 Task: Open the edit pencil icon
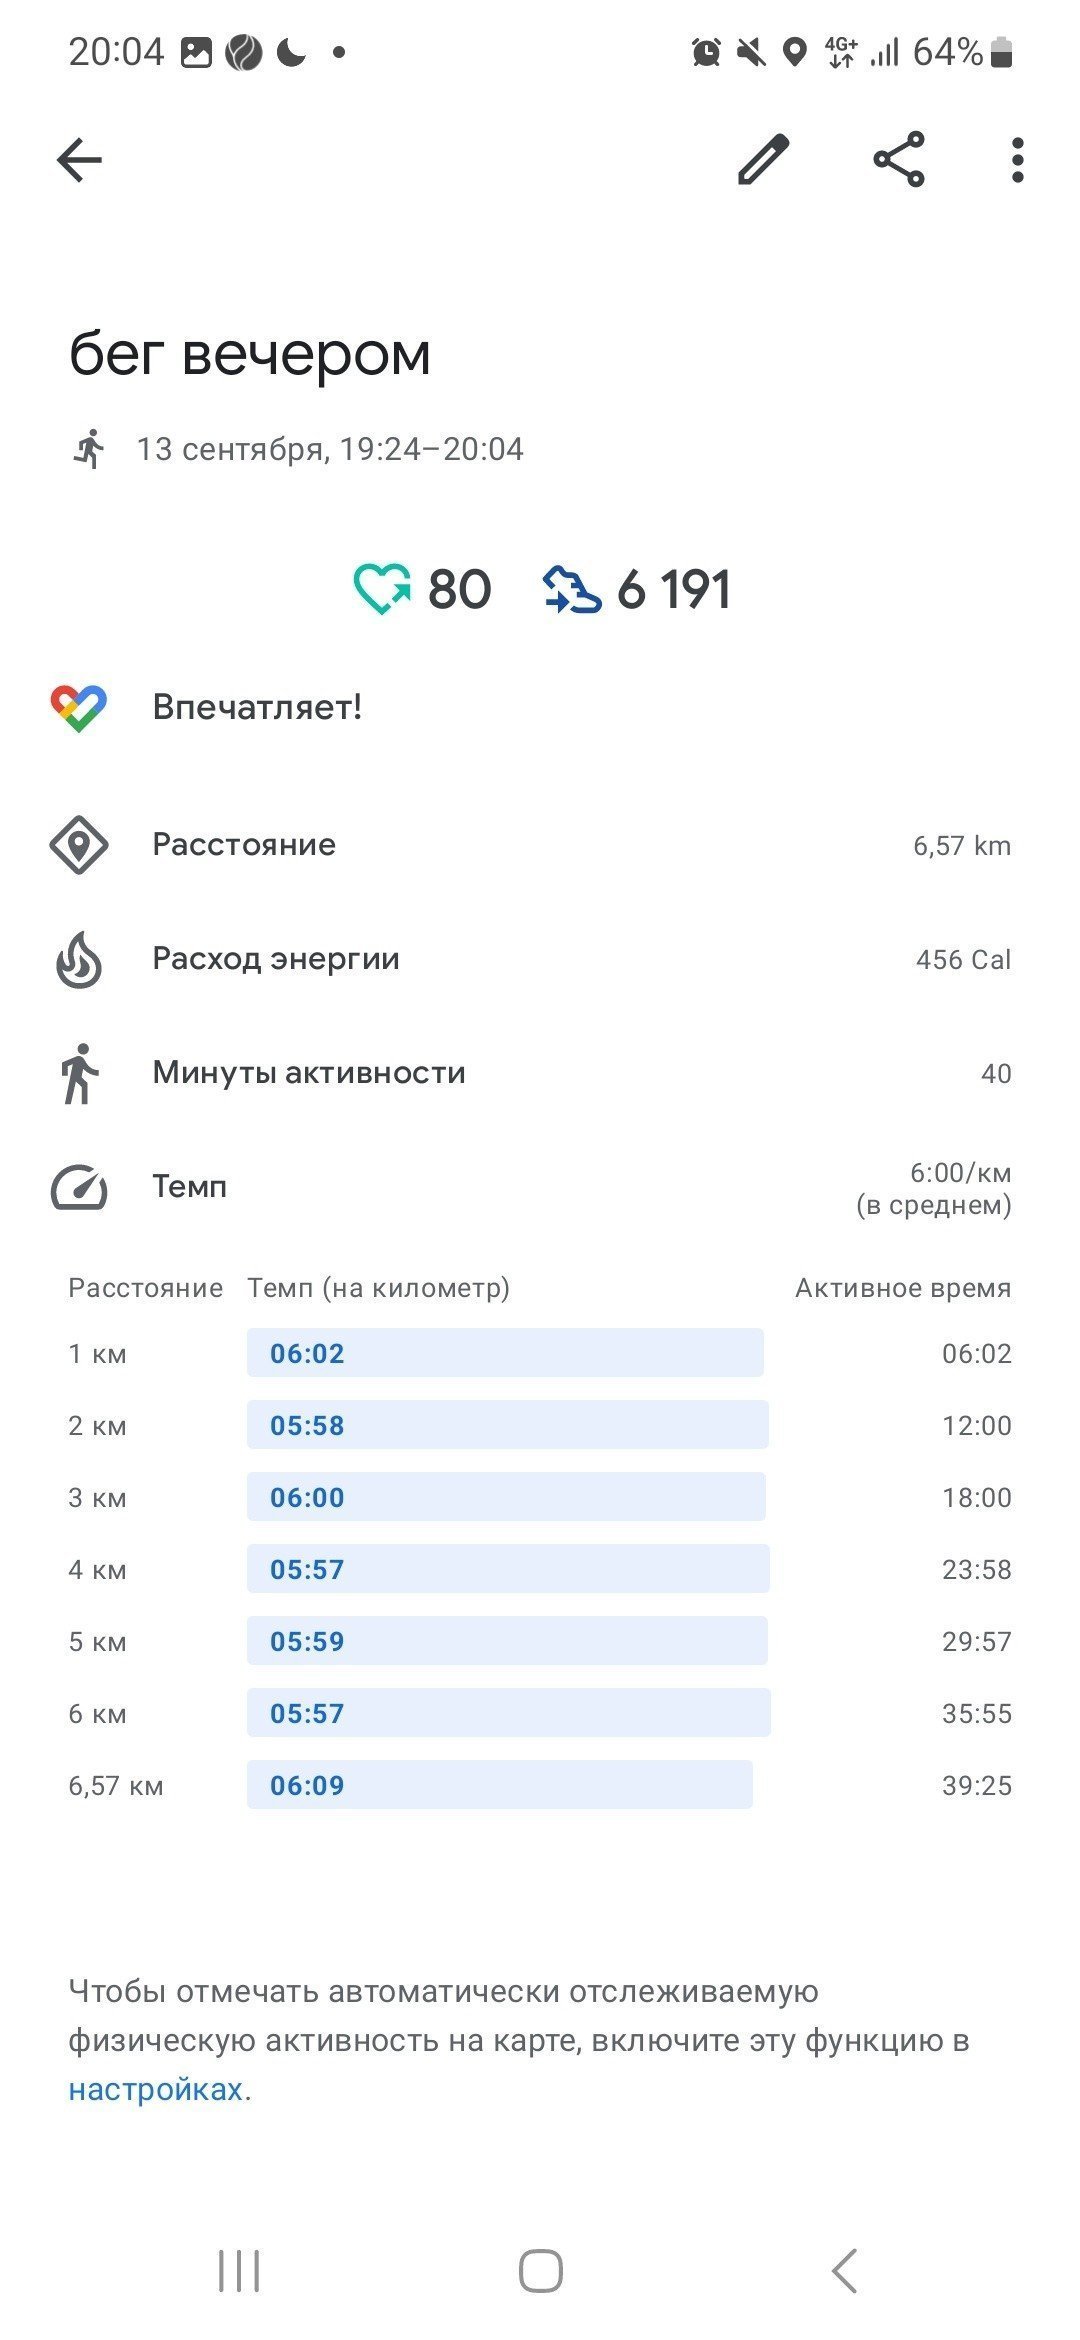point(764,159)
